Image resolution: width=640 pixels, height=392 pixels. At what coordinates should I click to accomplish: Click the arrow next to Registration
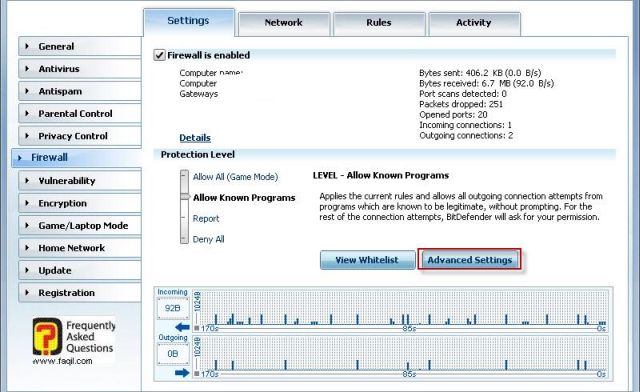tap(27, 293)
